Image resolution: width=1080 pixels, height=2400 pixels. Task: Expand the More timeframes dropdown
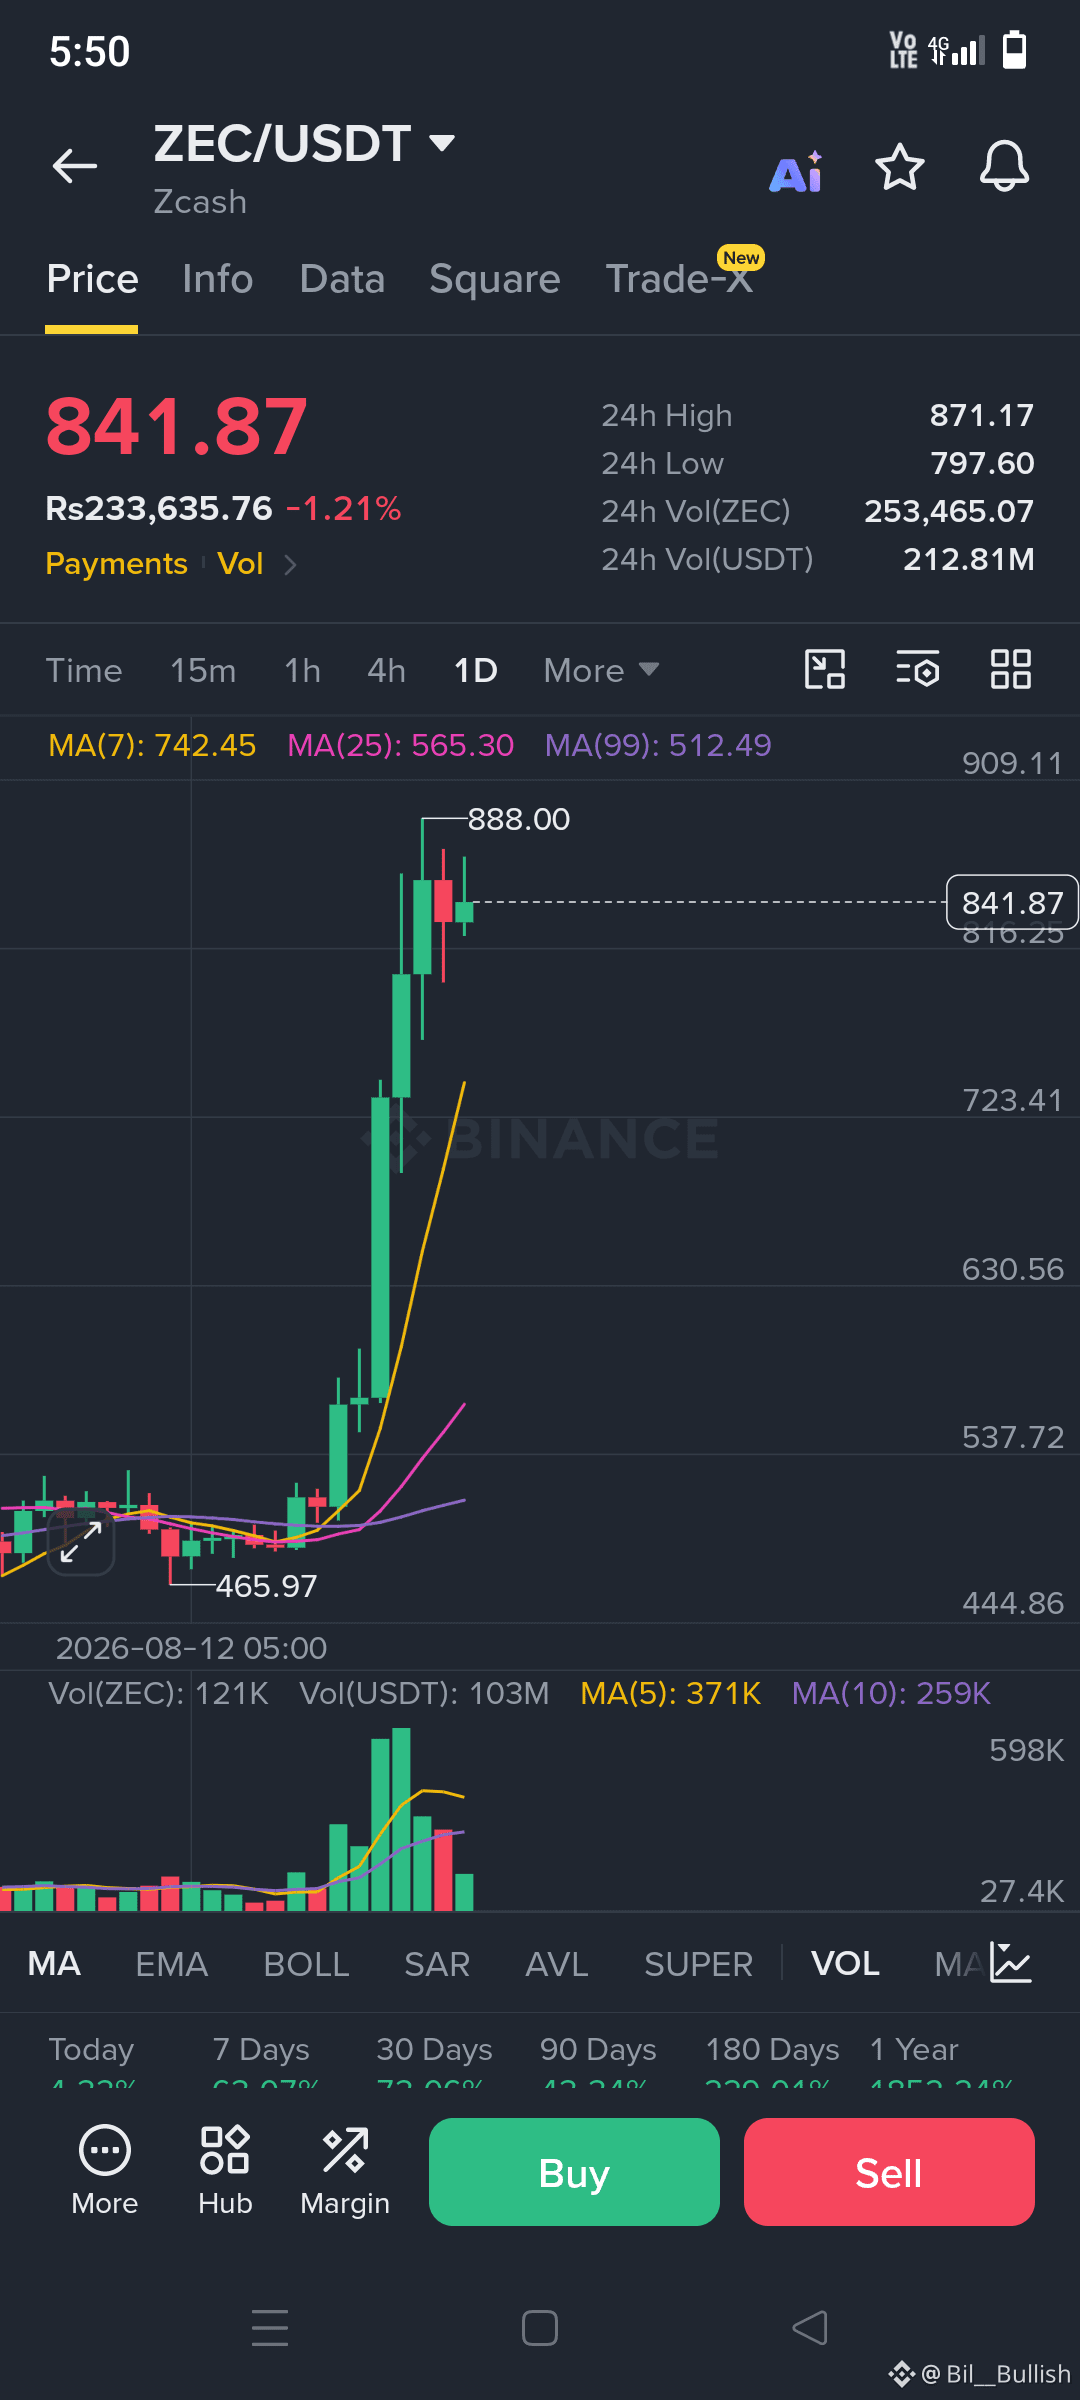click(601, 670)
